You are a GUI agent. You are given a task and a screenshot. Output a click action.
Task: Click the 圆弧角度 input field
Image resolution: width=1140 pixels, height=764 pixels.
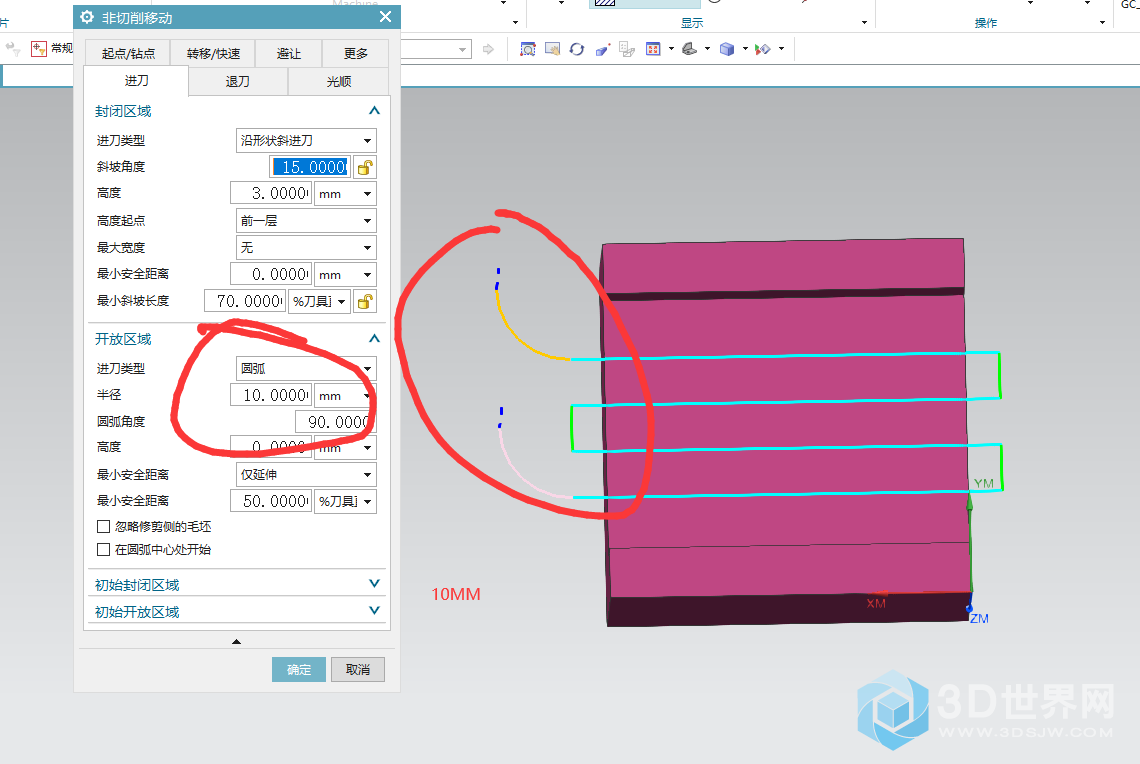335,422
